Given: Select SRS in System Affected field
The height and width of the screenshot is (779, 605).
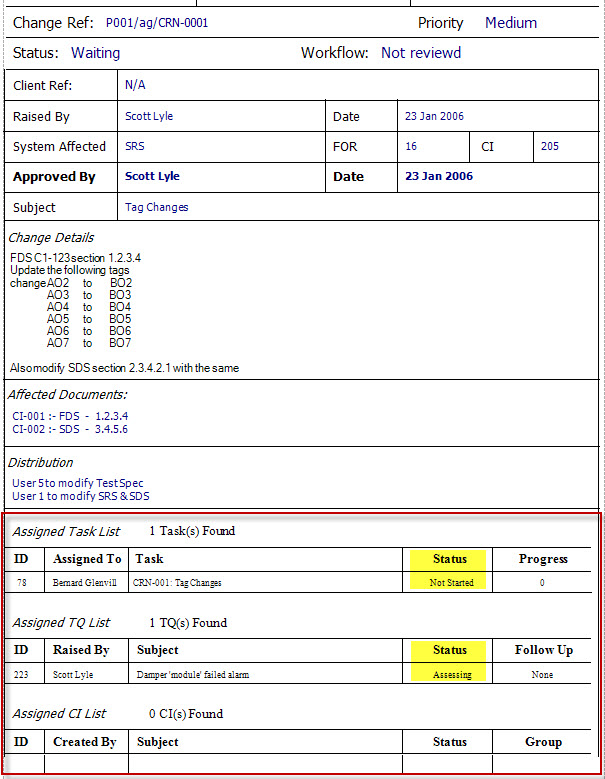Looking at the screenshot, I should (x=135, y=147).
